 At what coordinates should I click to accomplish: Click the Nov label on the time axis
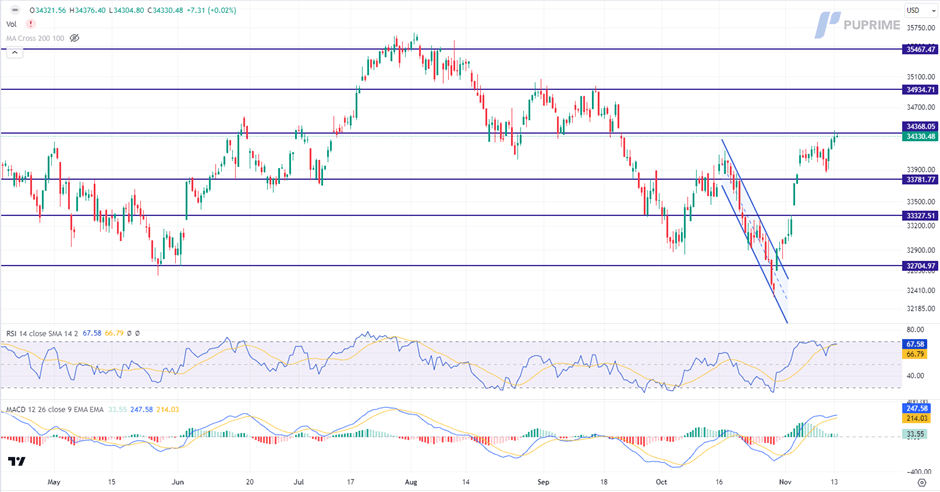point(785,482)
